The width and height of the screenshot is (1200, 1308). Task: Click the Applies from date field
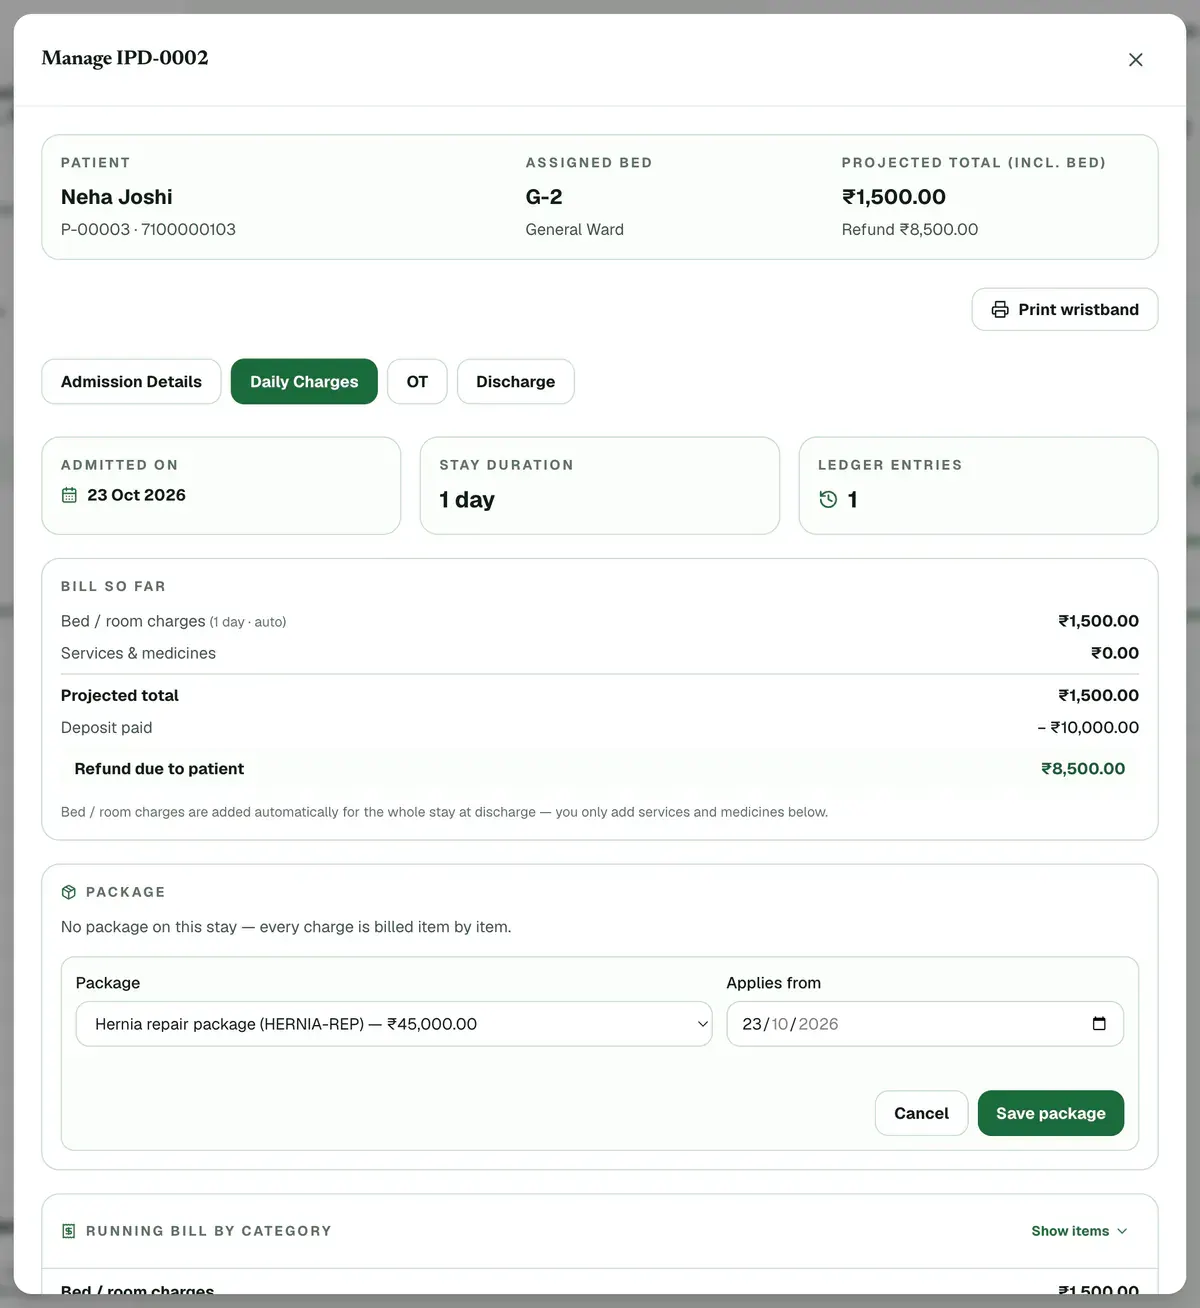tap(925, 1024)
